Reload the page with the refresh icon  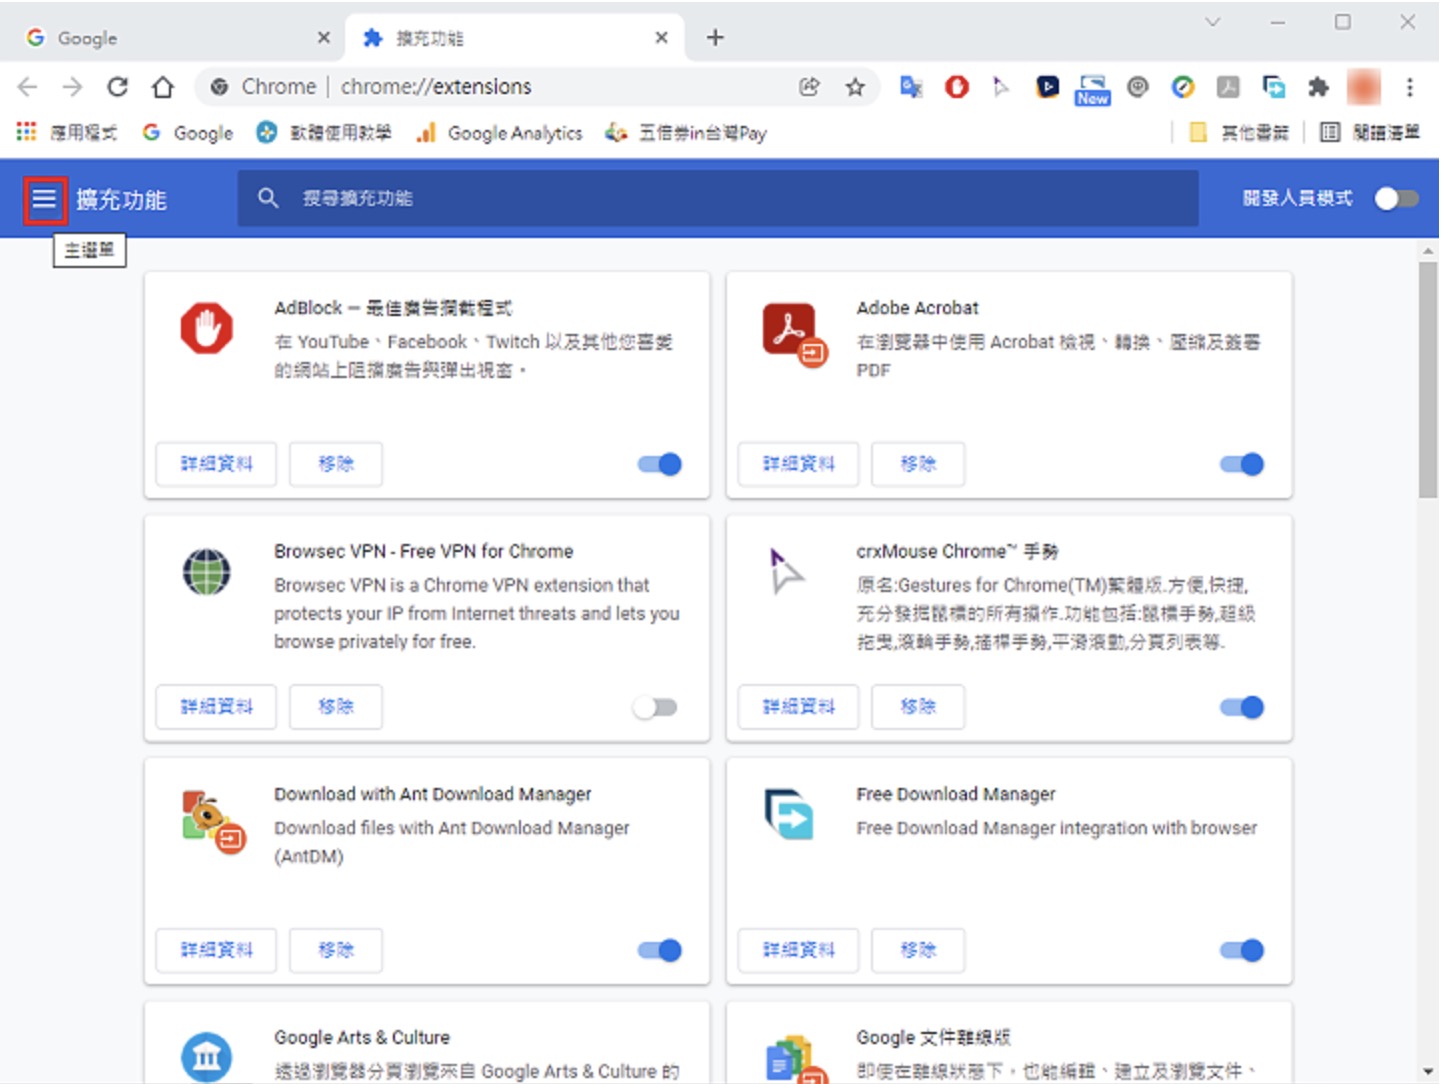click(x=117, y=87)
